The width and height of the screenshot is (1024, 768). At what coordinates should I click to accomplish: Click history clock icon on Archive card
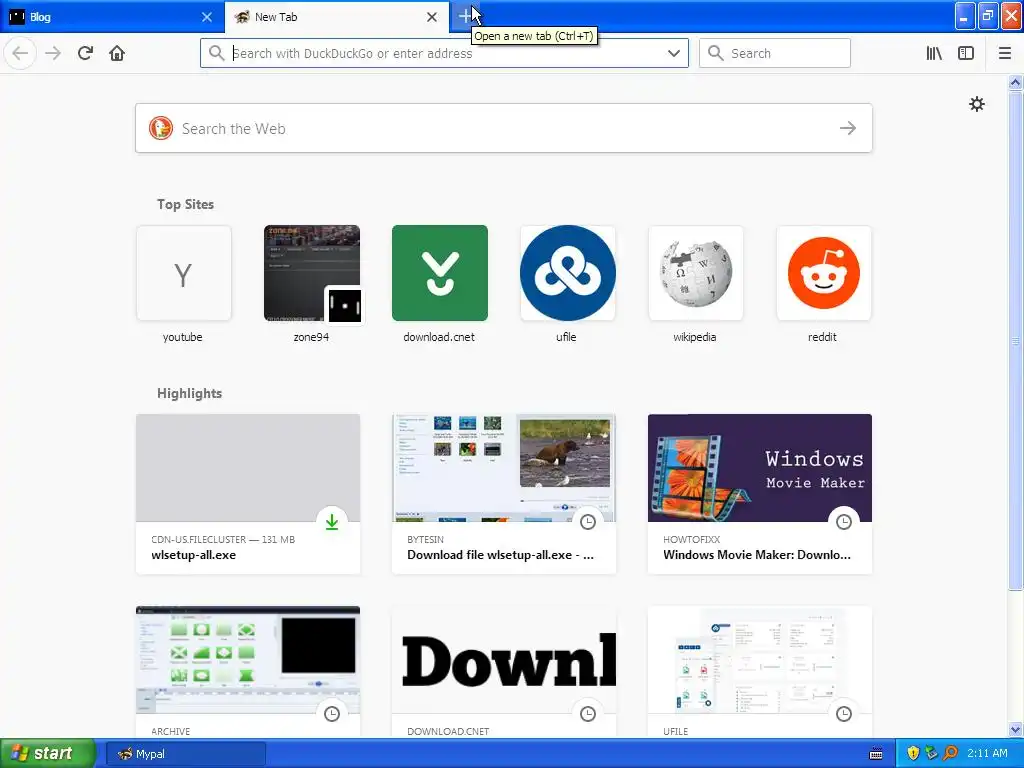coord(332,714)
